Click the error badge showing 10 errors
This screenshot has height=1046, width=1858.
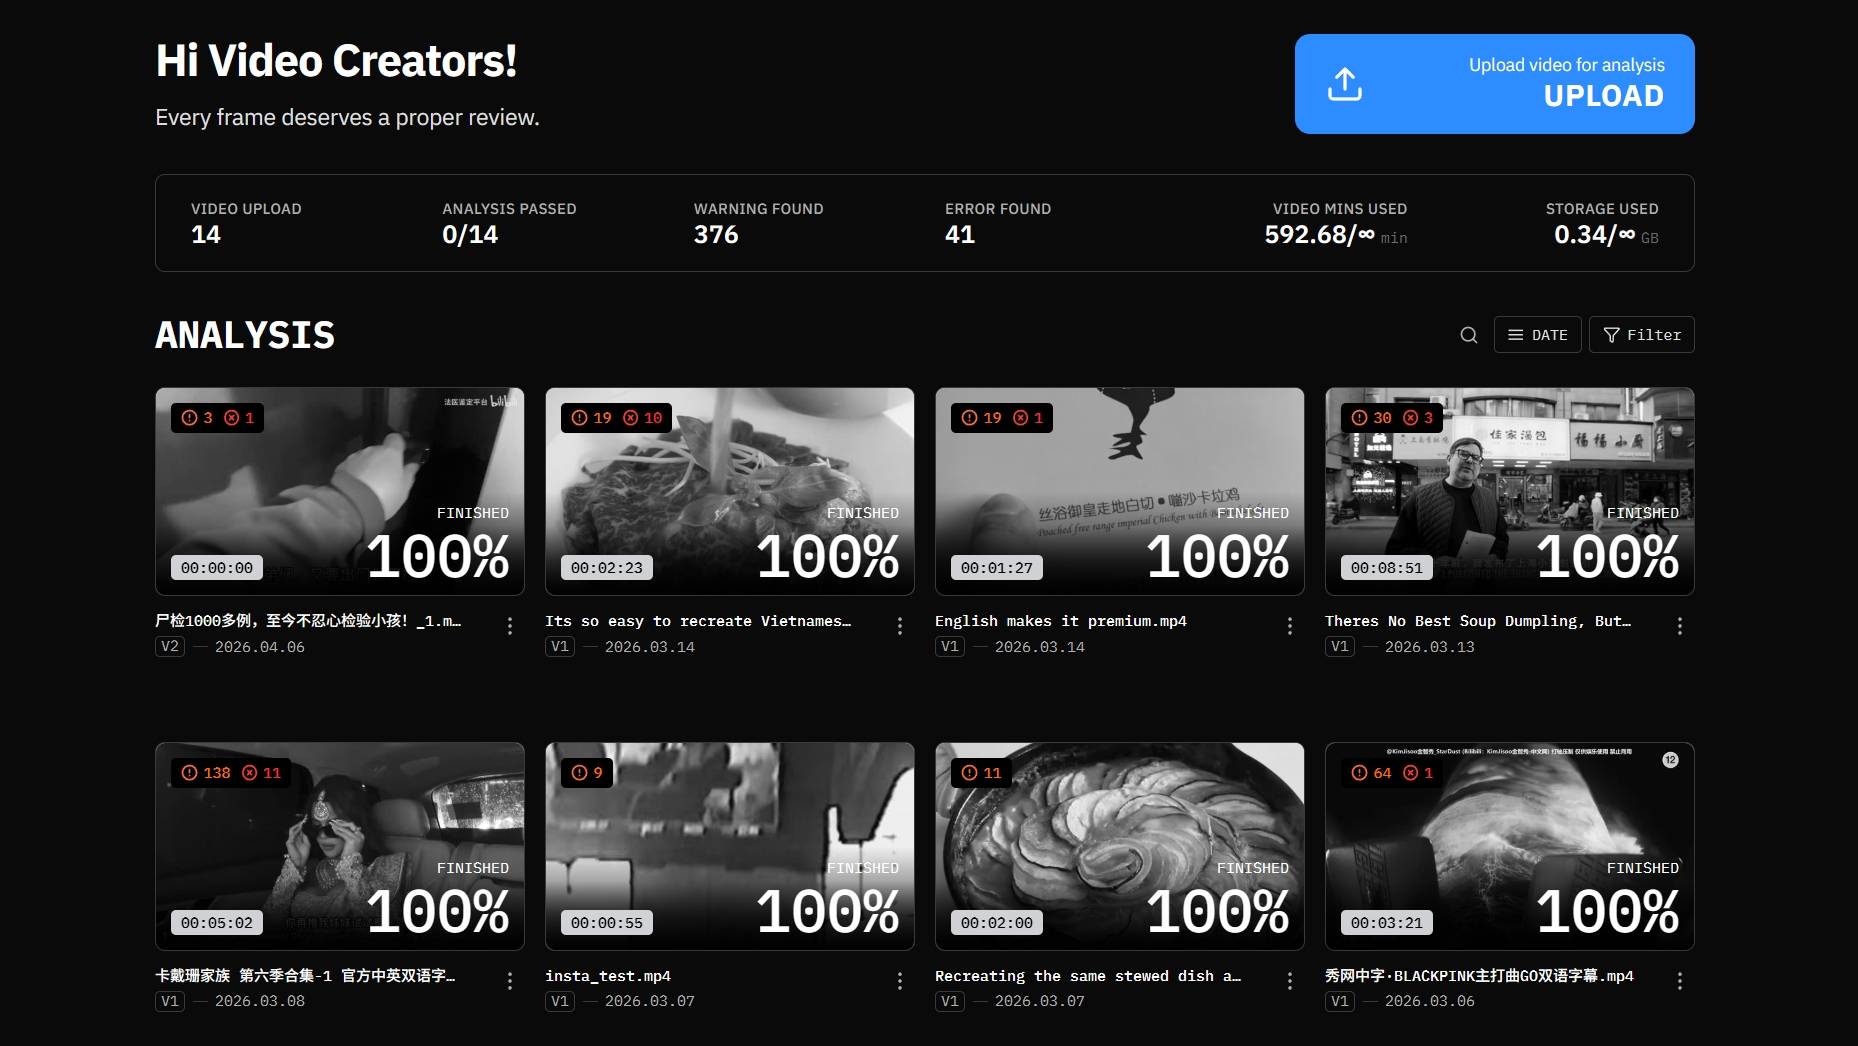tap(643, 418)
